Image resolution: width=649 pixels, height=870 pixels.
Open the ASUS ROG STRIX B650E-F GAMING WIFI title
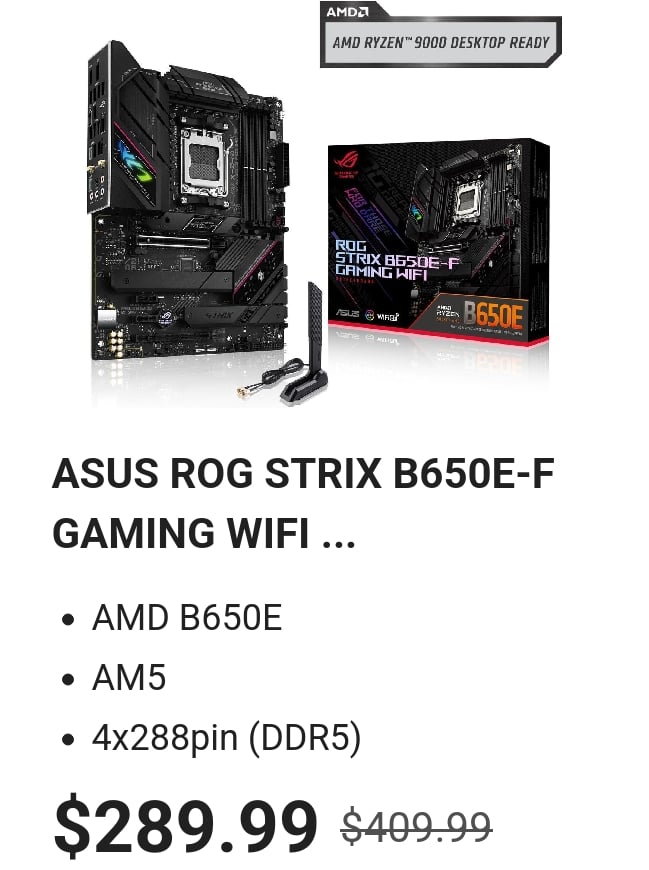(303, 503)
